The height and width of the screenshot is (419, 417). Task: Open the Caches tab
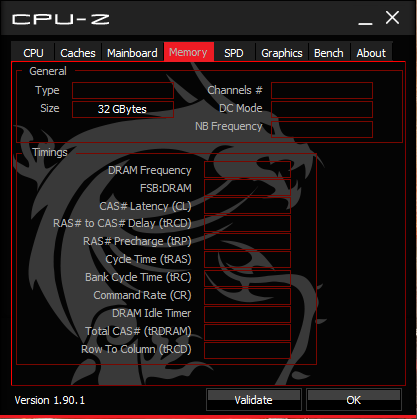(78, 52)
